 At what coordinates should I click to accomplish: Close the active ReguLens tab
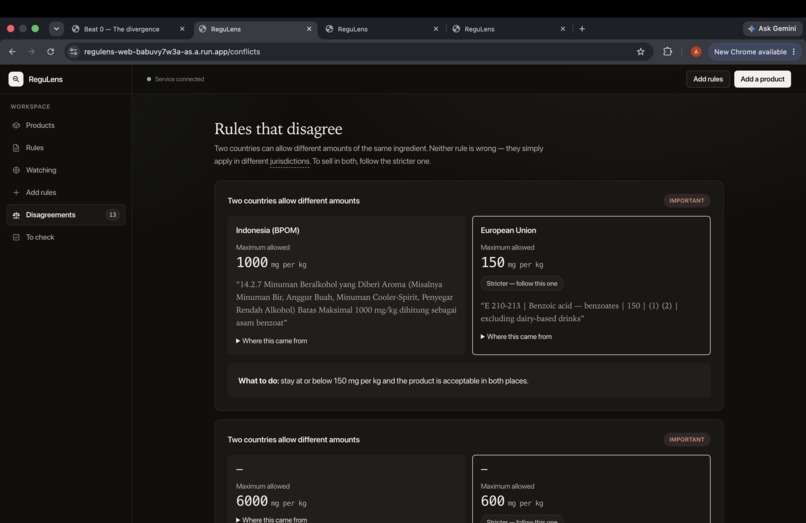(x=309, y=29)
